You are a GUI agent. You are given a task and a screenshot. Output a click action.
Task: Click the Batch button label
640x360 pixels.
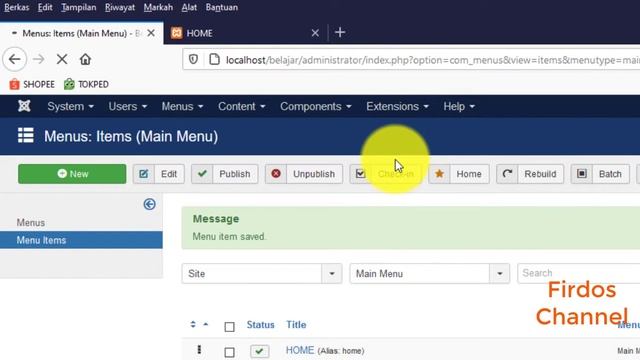pos(610,174)
